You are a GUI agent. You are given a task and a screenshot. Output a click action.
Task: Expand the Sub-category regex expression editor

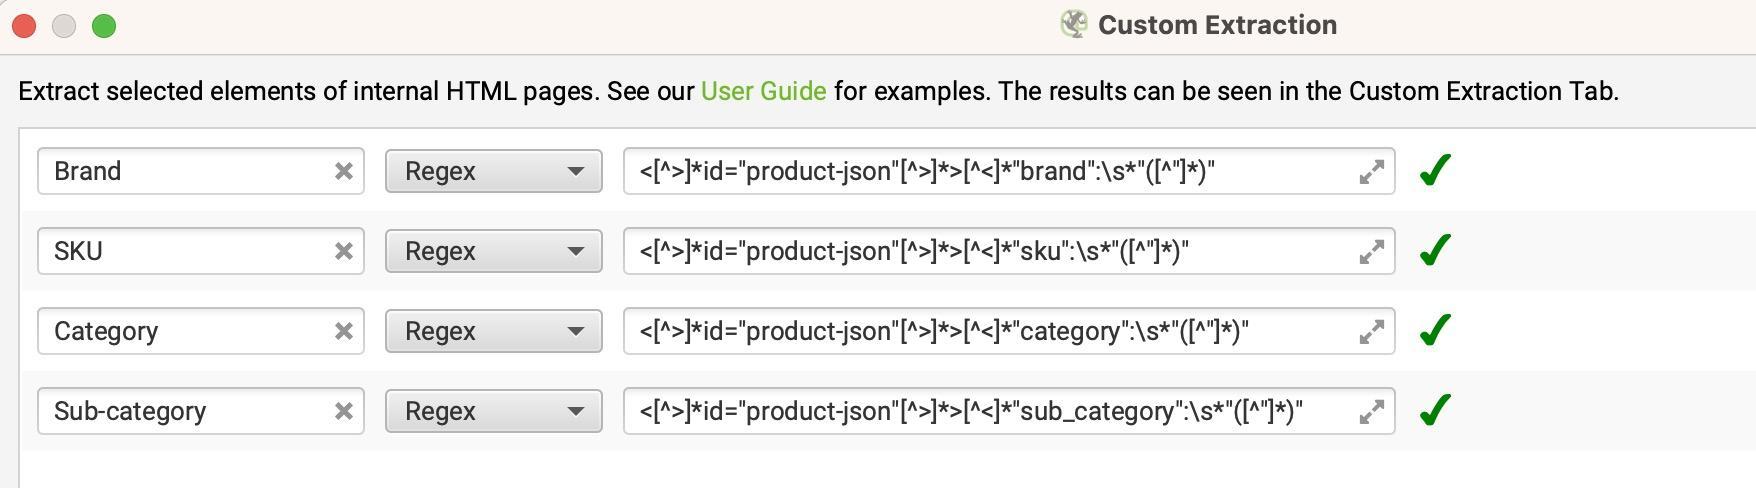[1371, 412]
